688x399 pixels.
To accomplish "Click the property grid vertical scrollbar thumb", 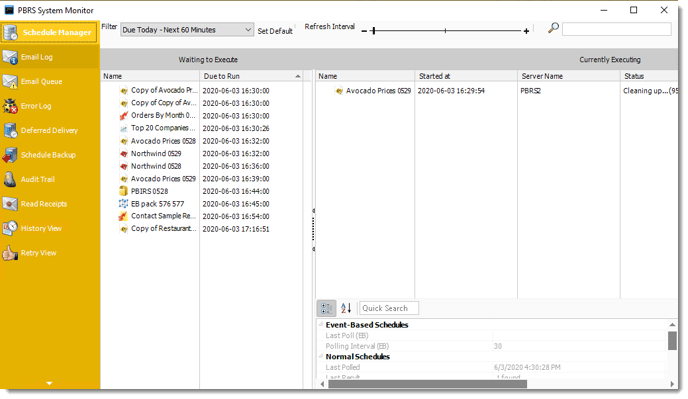I will point(672,341).
